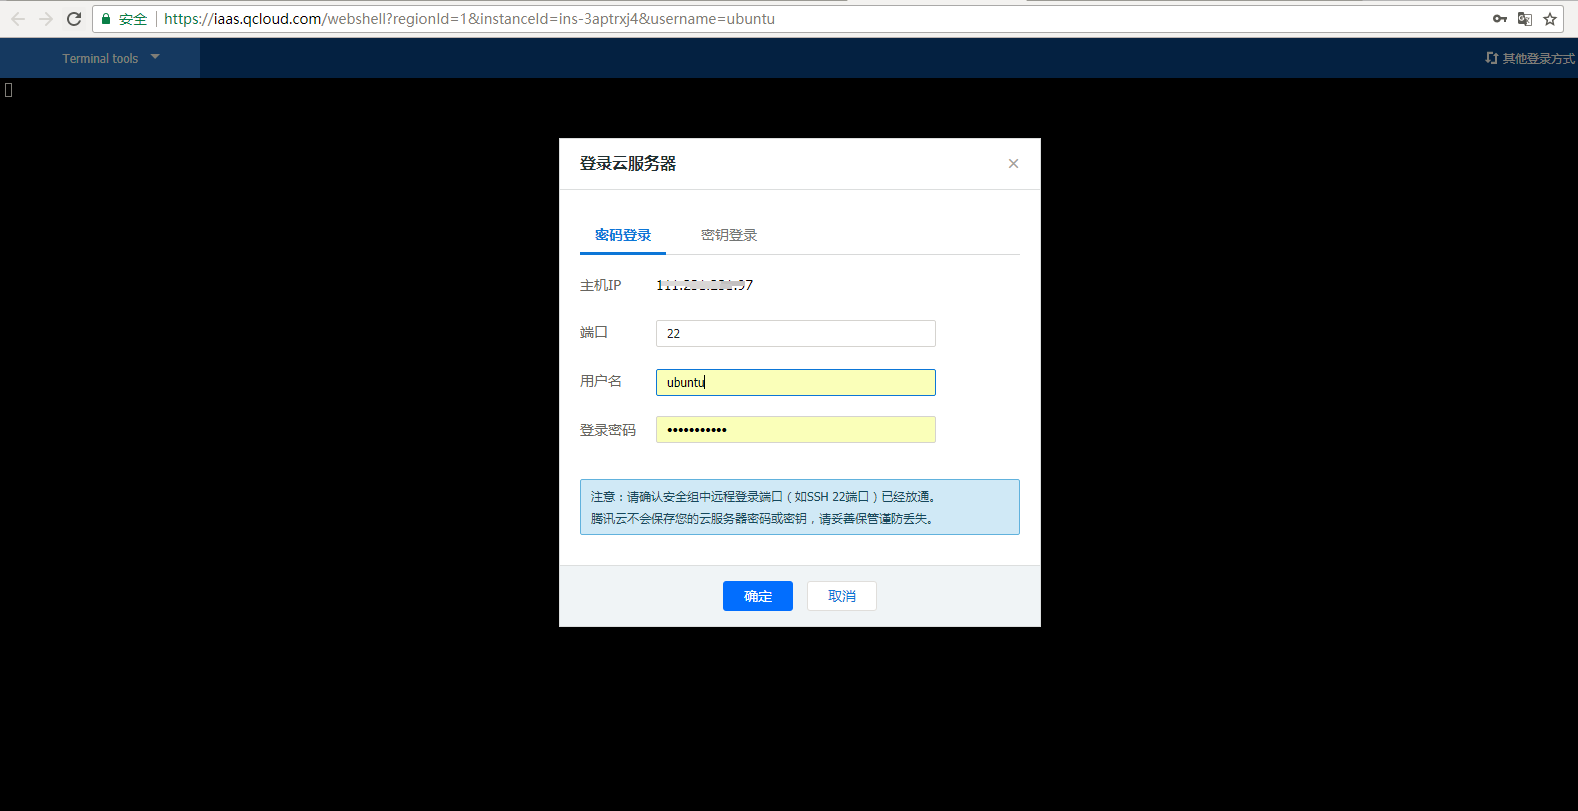Focus the 用户名 username field
This screenshot has width=1578, height=811.
click(x=796, y=382)
